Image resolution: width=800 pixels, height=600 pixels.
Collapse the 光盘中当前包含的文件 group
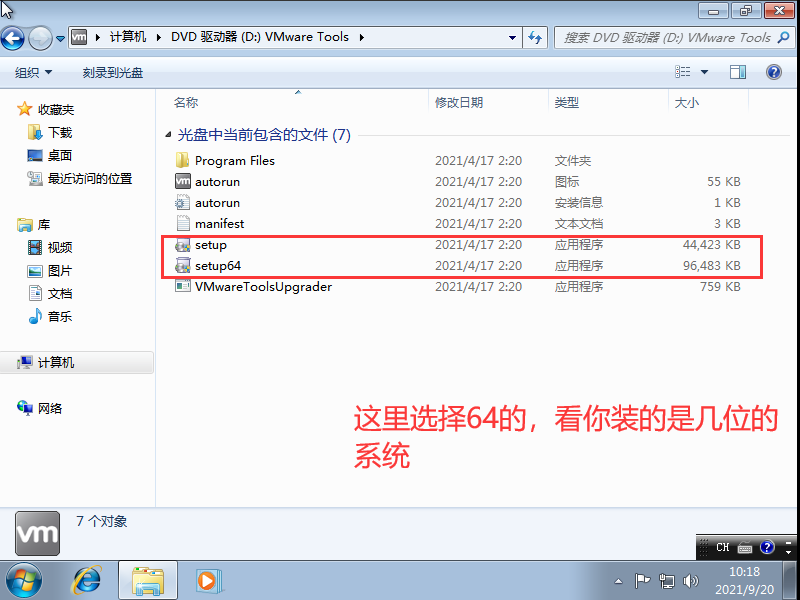tap(168, 135)
